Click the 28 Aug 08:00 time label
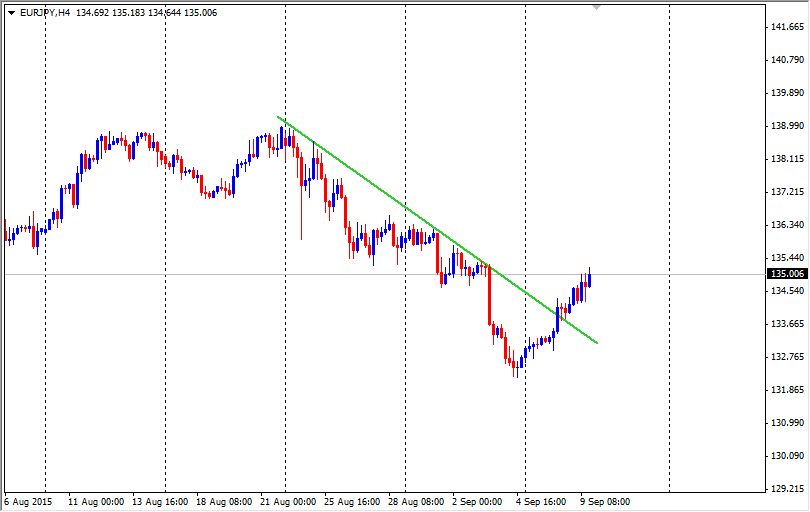The image size is (810, 512). (x=416, y=502)
